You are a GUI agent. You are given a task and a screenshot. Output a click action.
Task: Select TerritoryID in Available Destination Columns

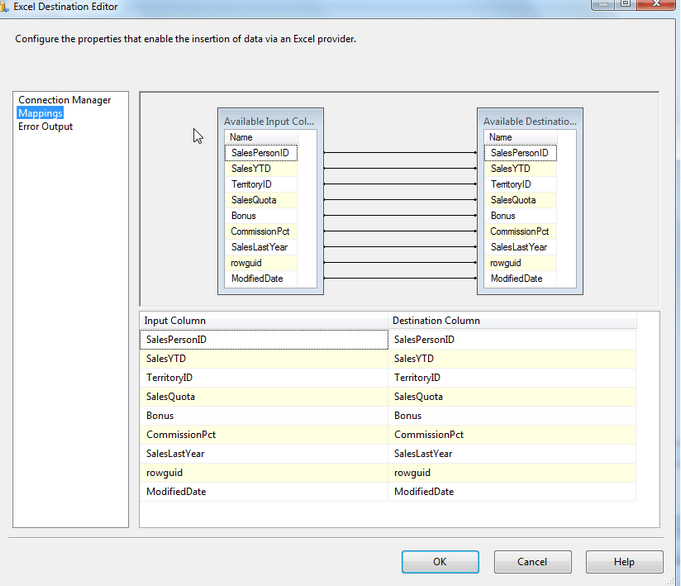520,184
